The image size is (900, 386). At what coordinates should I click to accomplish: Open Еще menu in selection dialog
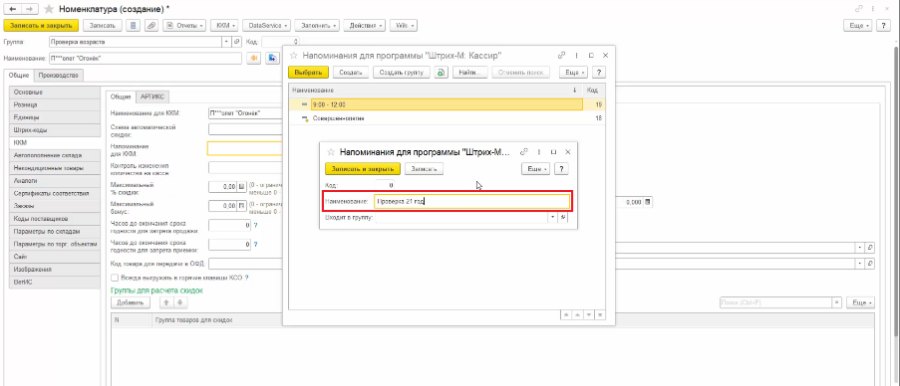tap(573, 72)
